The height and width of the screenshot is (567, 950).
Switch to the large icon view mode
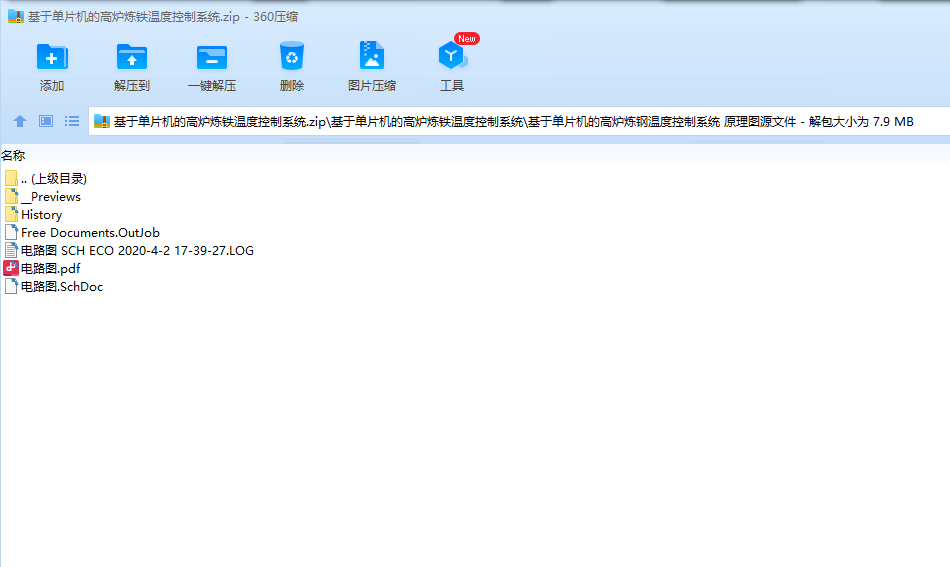46,121
